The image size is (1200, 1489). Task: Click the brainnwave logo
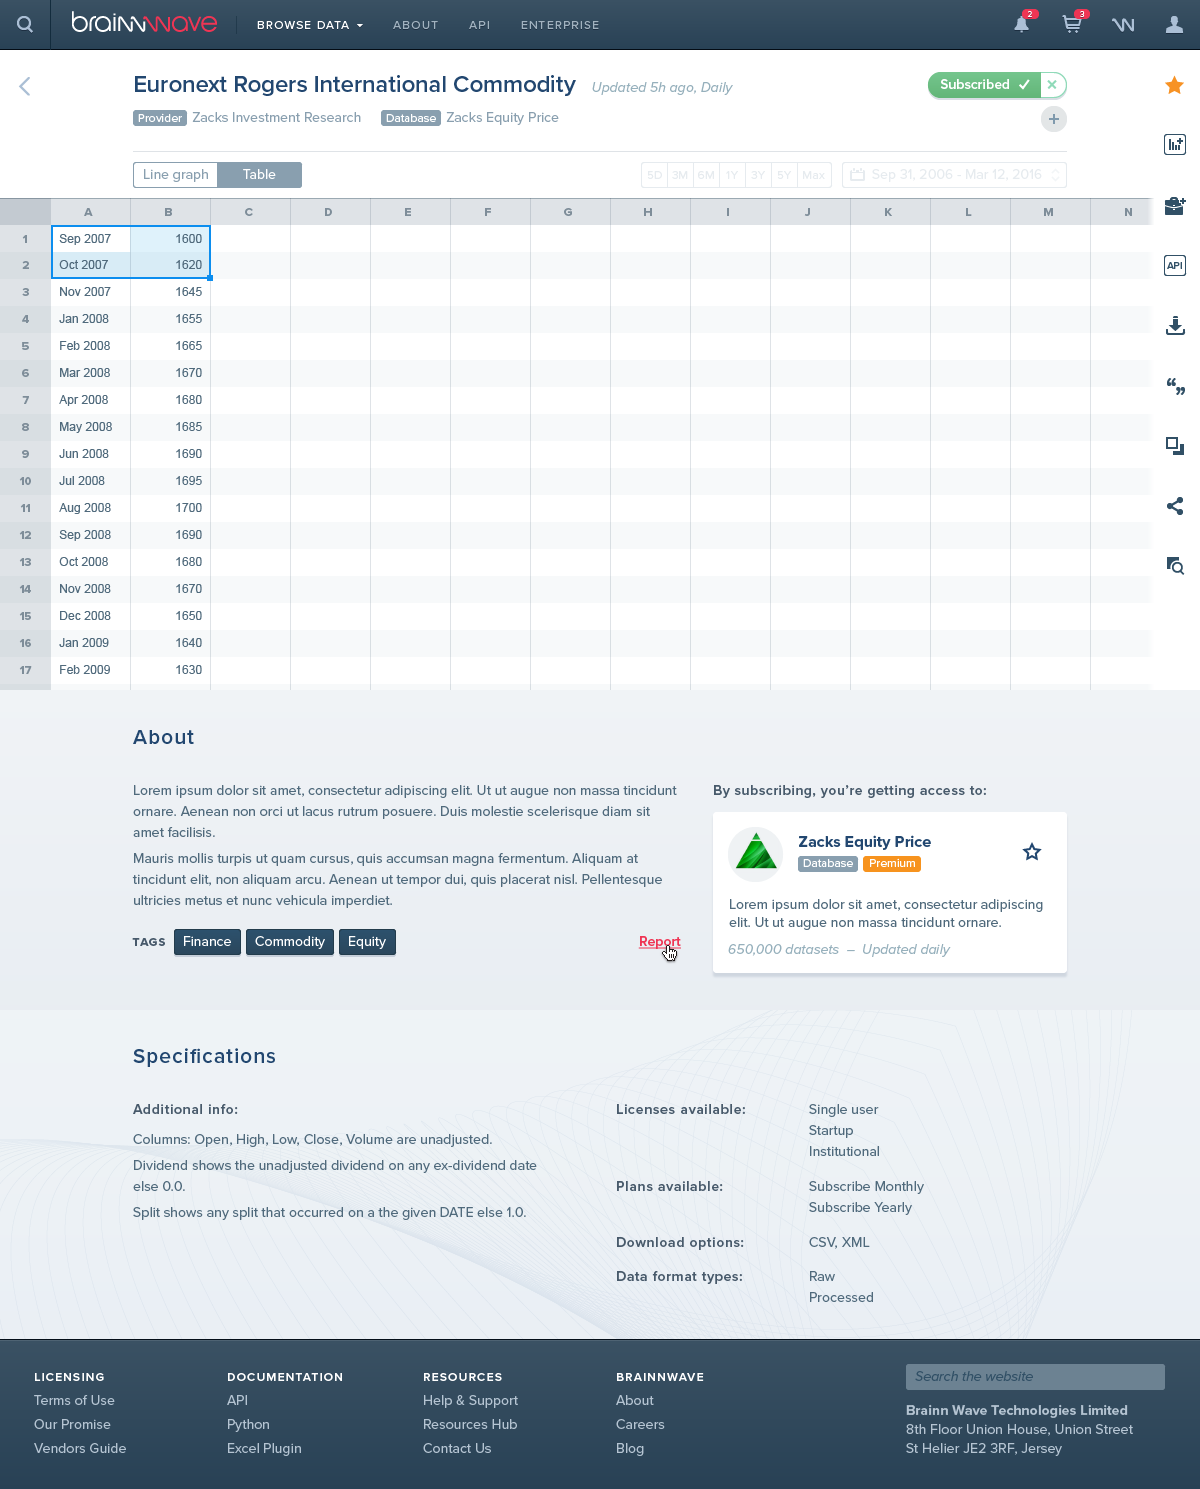tap(144, 23)
